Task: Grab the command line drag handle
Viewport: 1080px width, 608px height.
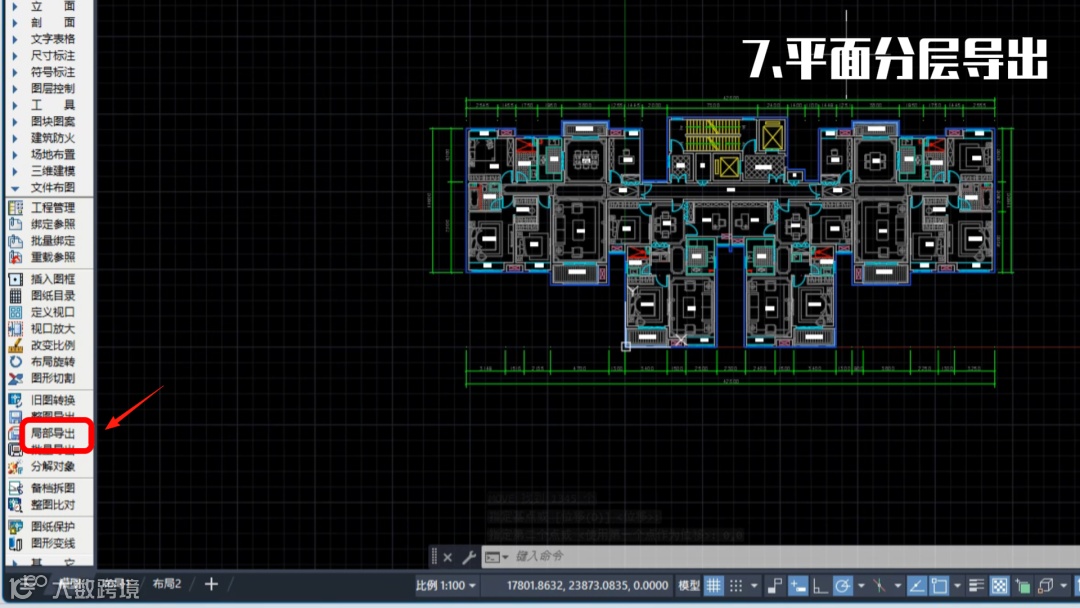Action: (x=434, y=557)
